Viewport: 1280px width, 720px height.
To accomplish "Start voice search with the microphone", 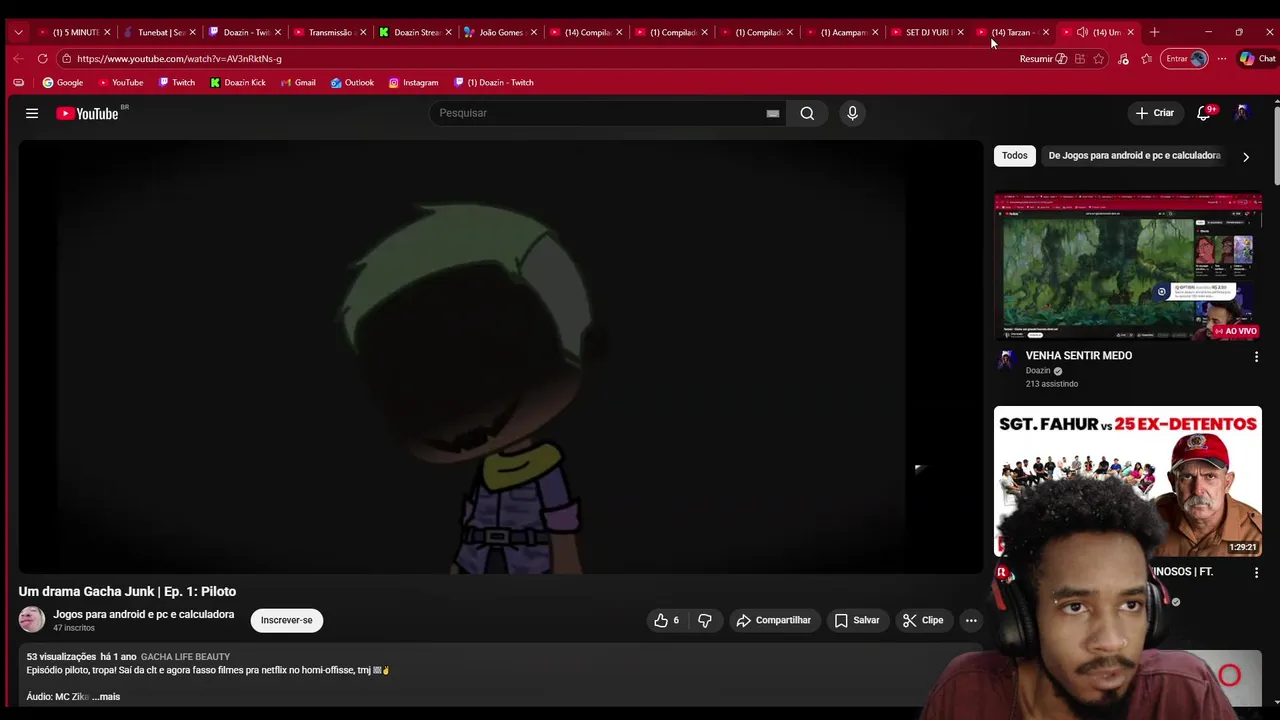I will click(x=852, y=113).
